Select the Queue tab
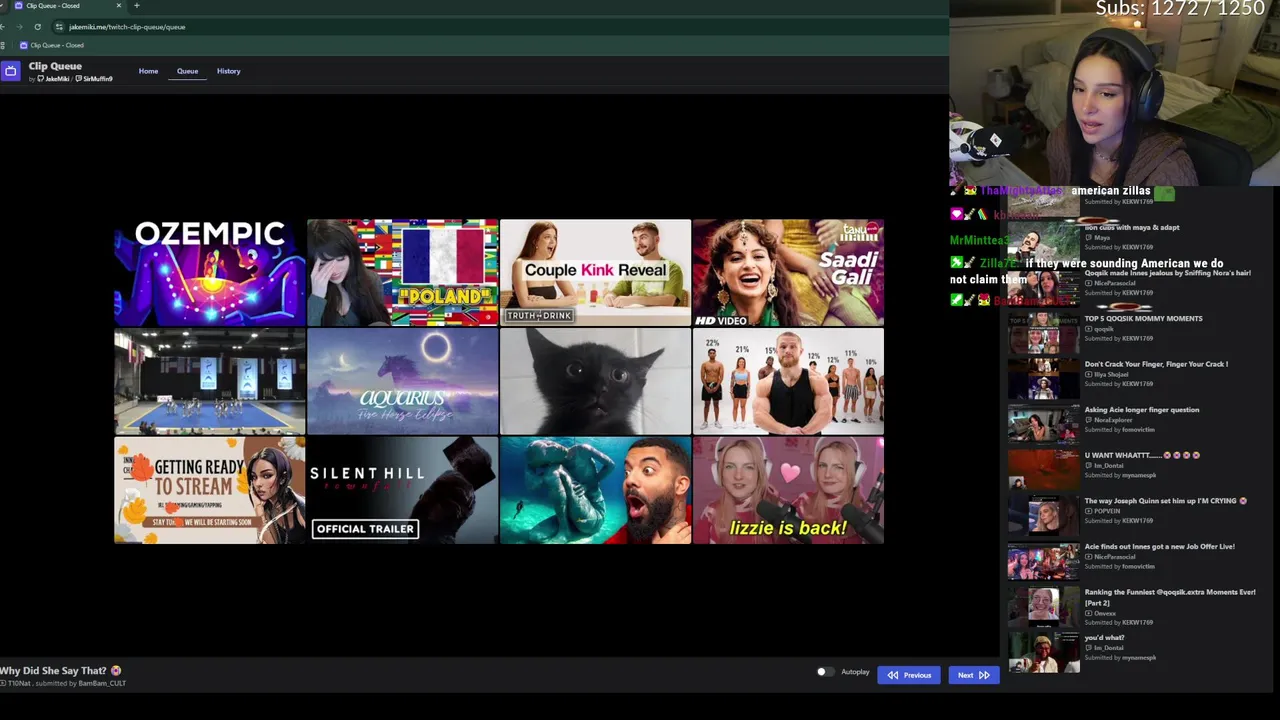 (x=187, y=71)
